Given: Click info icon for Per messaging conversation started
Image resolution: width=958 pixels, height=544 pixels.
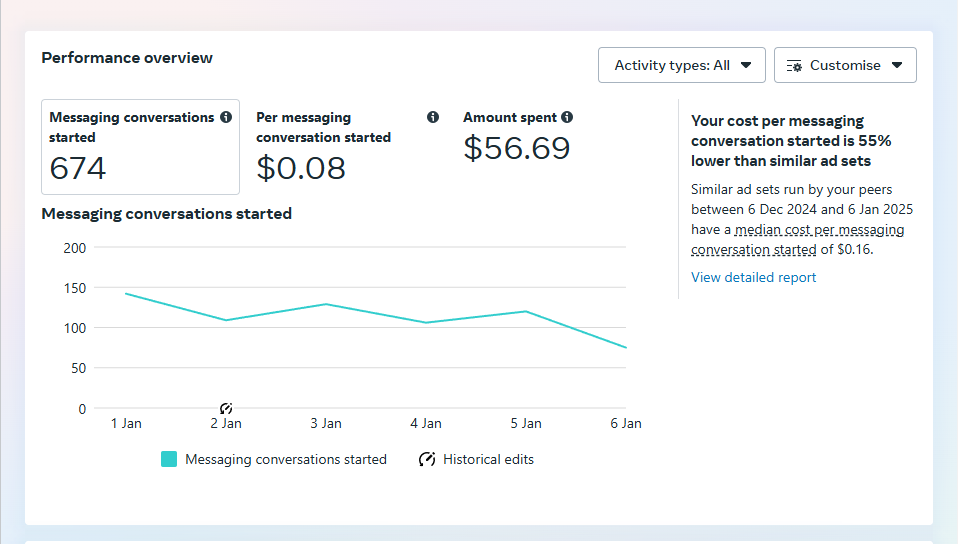Looking at the screenshot, I should click(x=433, y=117).
